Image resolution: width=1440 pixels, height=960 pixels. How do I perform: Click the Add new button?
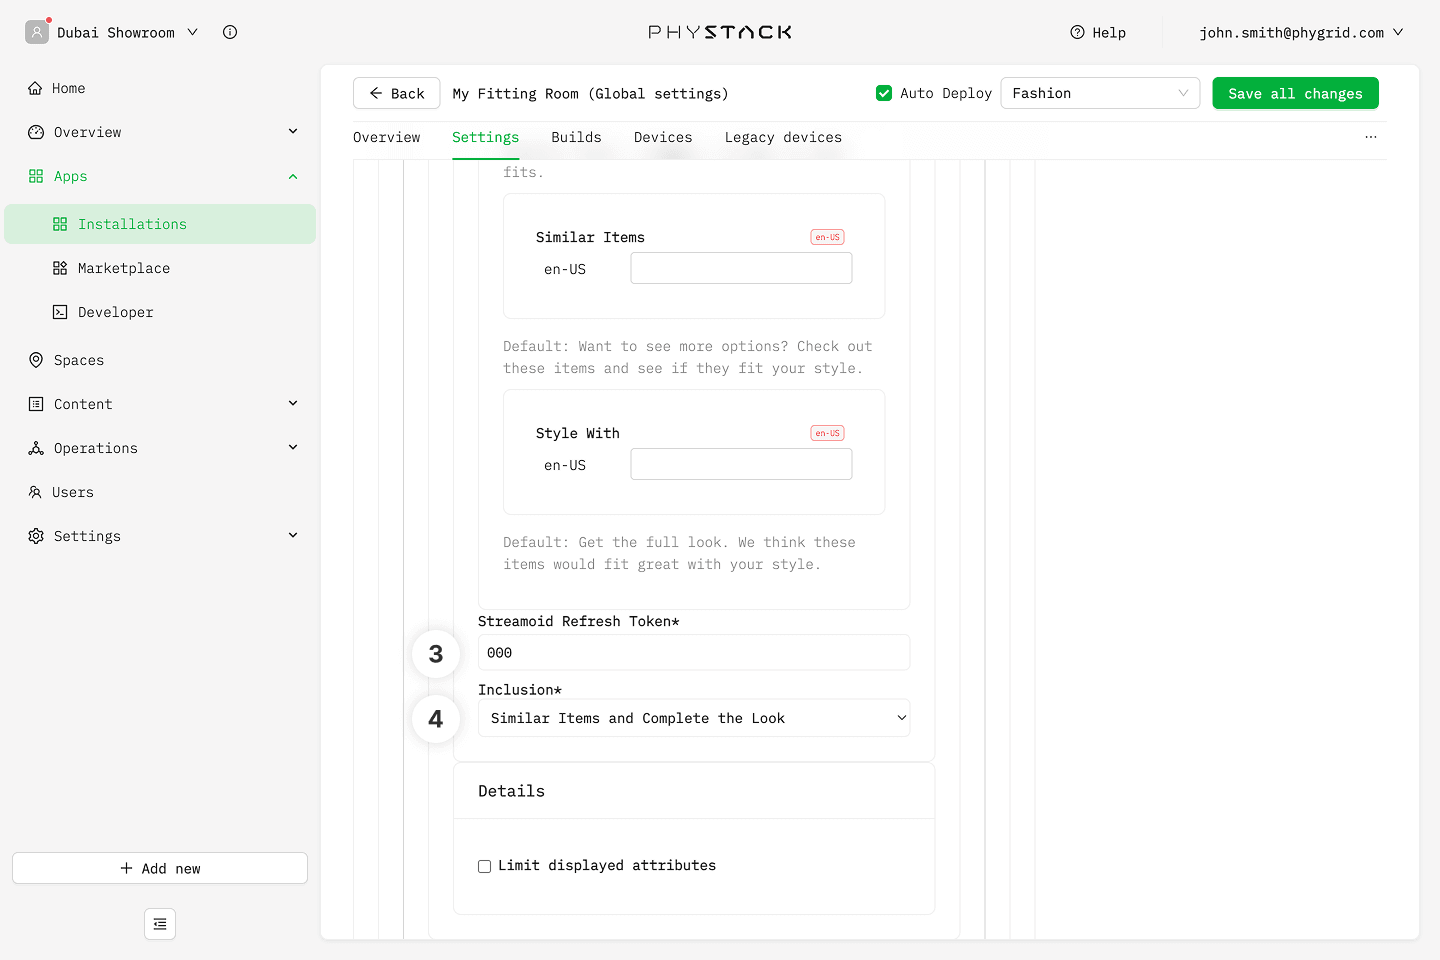pyautogui.click(x=160, y=868)
